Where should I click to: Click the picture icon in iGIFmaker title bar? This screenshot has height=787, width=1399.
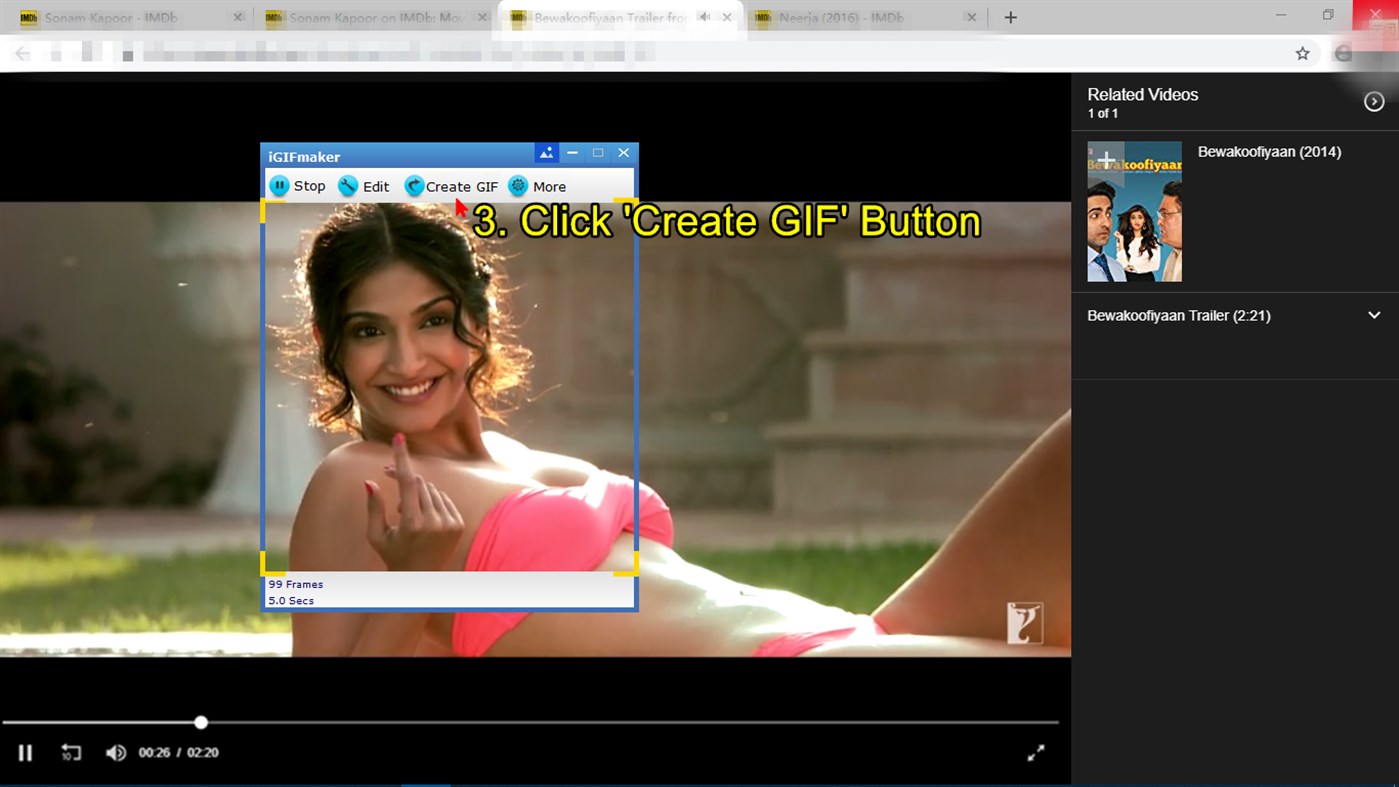[x=546, y=152]
